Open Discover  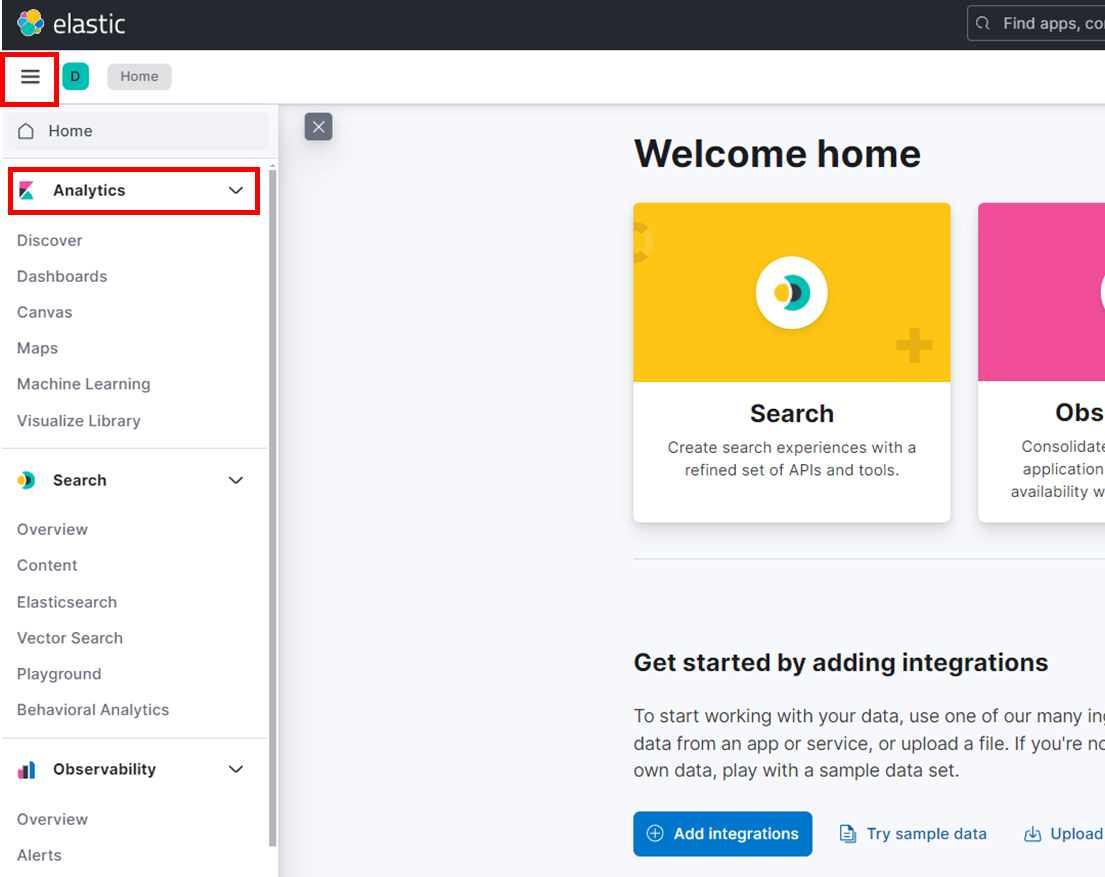pos(49,240)
